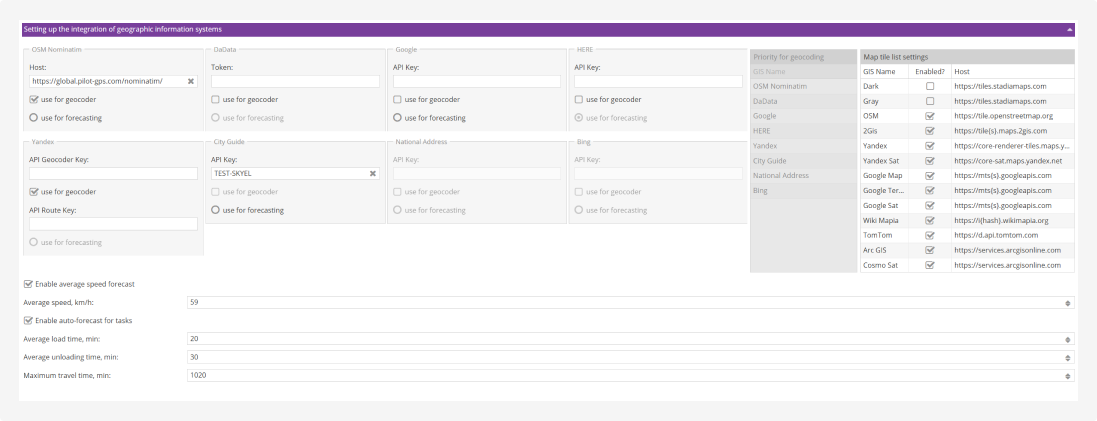The image size is (1097, 421).
Task: Adjust the Maximum travel time spinner
Action: point(1068,376)
